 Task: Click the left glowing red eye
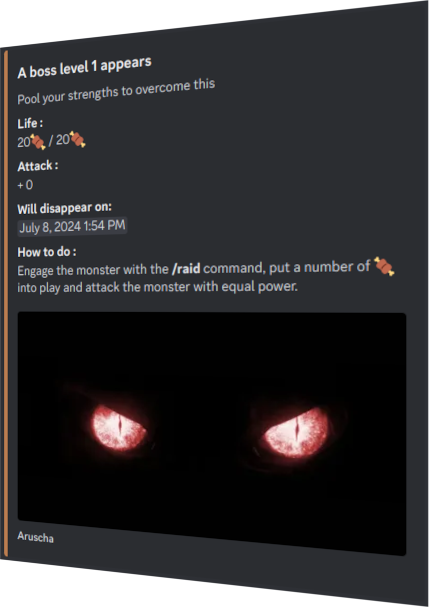119,428
